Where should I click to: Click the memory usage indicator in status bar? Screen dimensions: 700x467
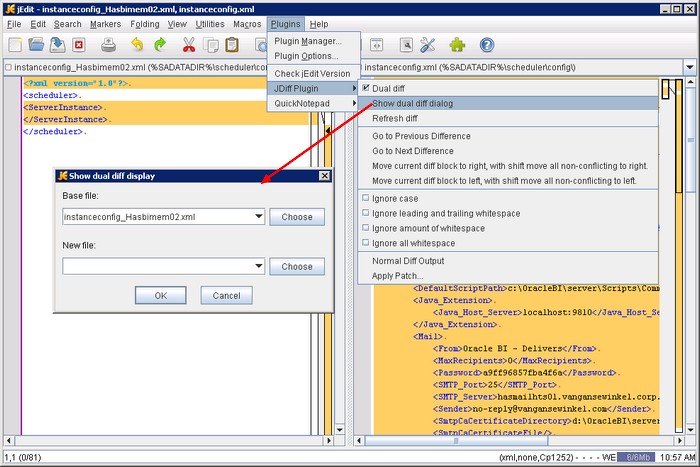[637, 456]
